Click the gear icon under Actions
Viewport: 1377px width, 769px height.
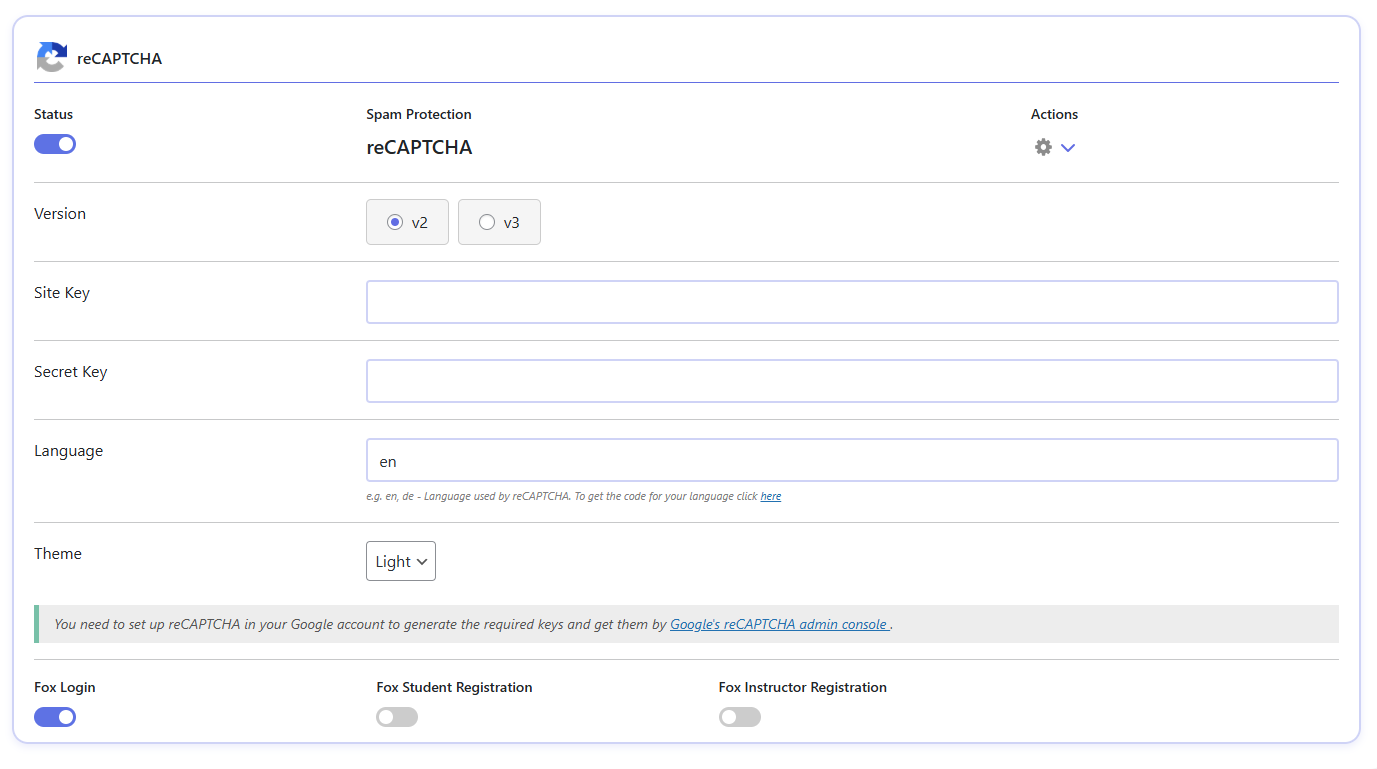[x=1043, y=147]
